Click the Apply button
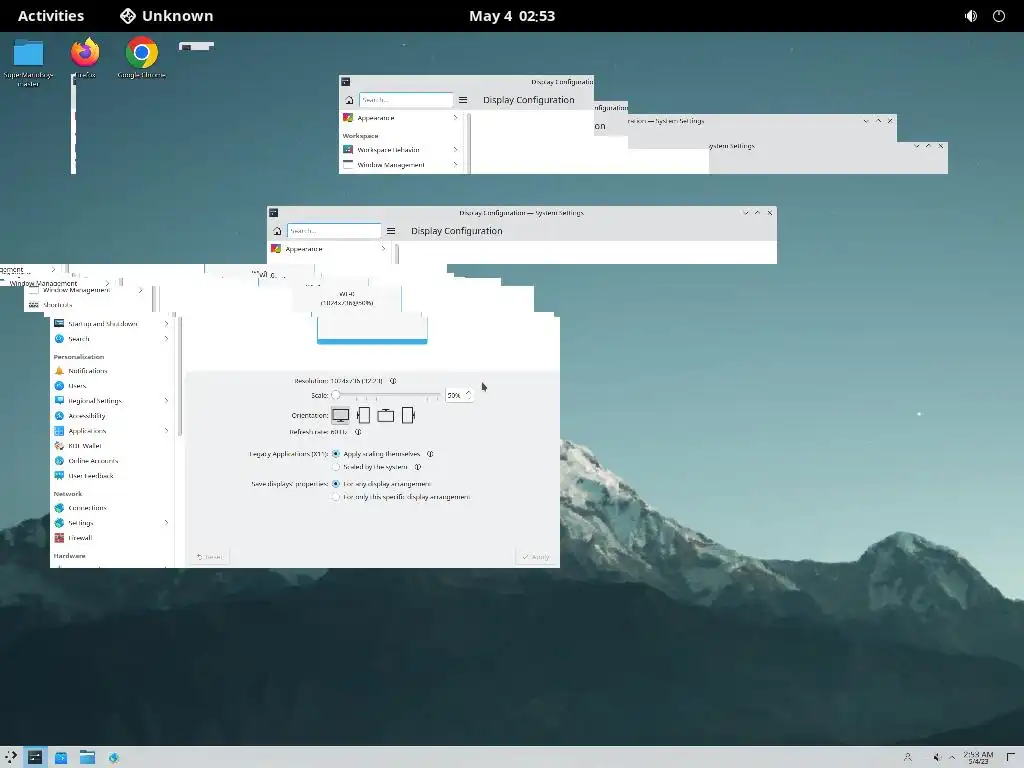This screenshot has height=768, width=1024. 536,557
